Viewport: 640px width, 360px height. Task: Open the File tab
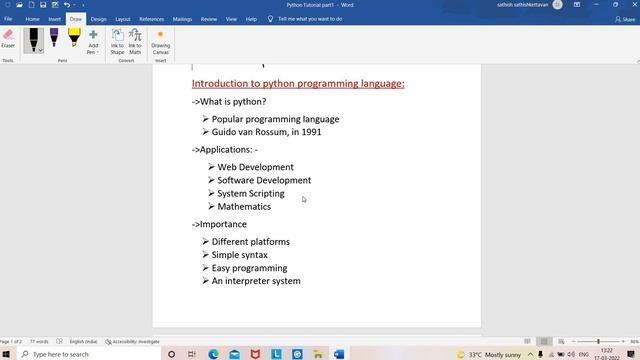[8, 19]
